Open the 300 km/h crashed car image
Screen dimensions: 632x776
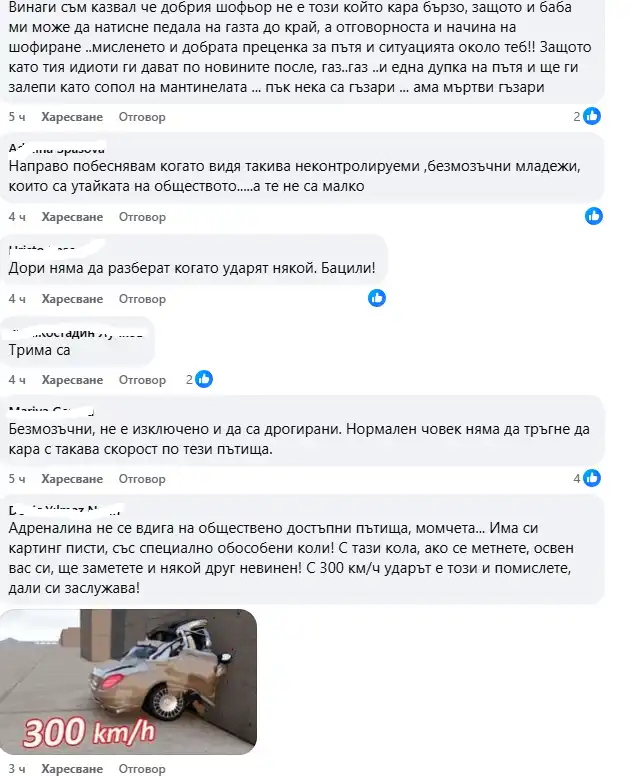(x=128, y=681)
